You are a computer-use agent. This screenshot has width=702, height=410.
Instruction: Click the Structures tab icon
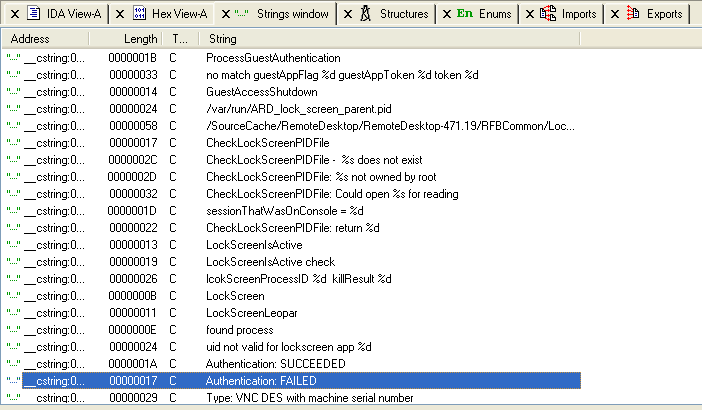(366, 13)
